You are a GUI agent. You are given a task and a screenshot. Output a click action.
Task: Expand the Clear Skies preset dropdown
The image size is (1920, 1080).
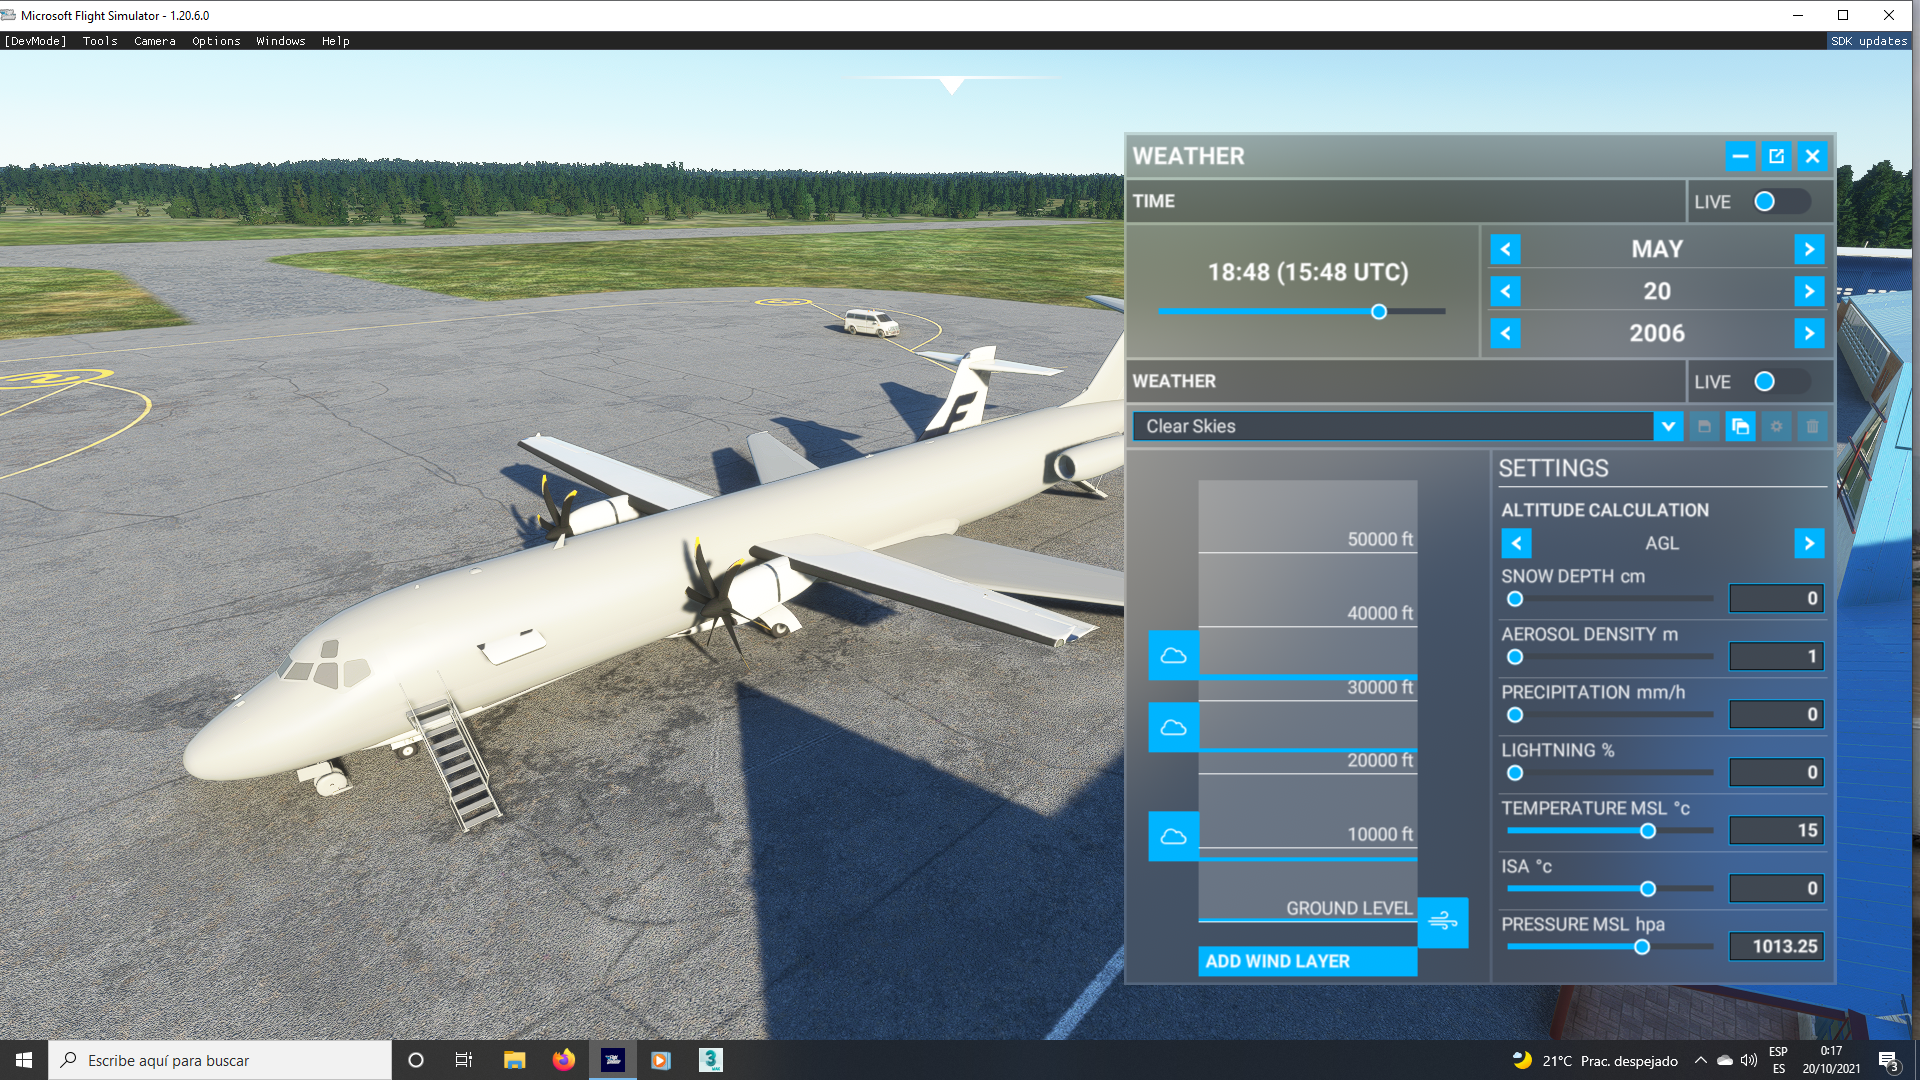[x=1667, y=427]
